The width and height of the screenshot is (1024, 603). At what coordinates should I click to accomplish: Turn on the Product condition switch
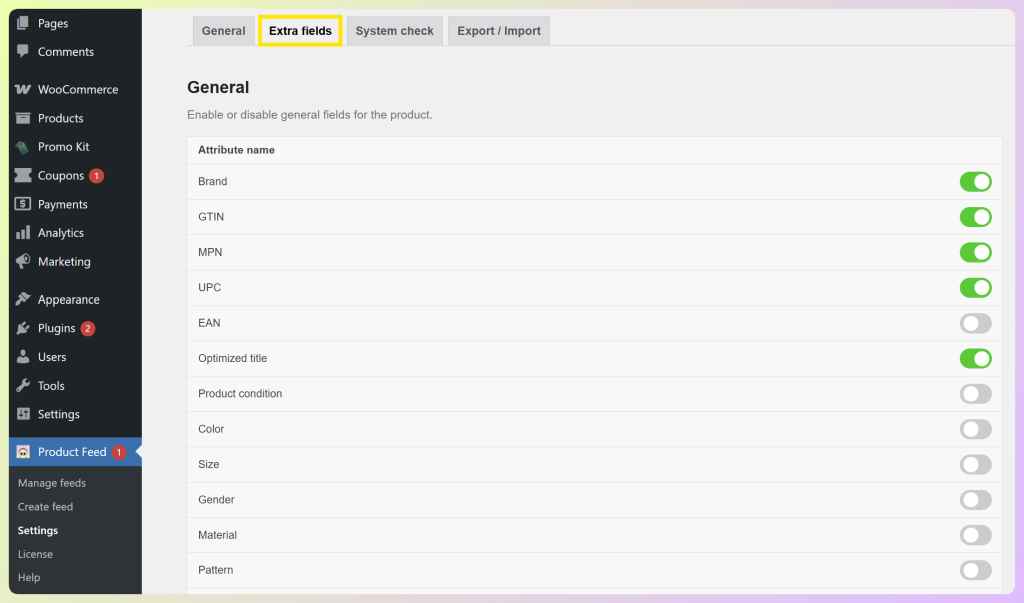[x=975, y=393]
